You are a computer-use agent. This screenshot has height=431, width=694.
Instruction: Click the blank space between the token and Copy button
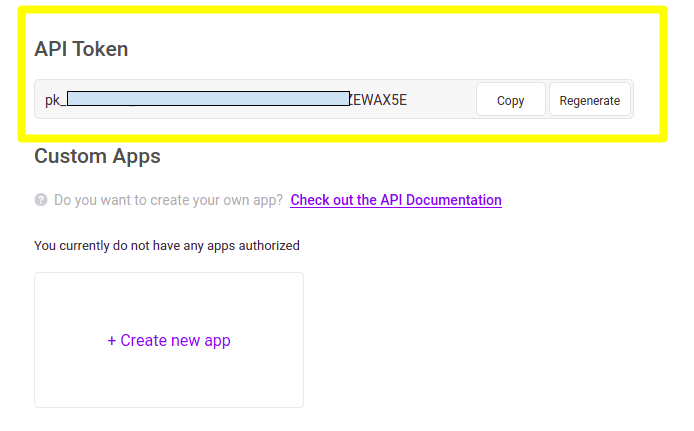[440, 100]
